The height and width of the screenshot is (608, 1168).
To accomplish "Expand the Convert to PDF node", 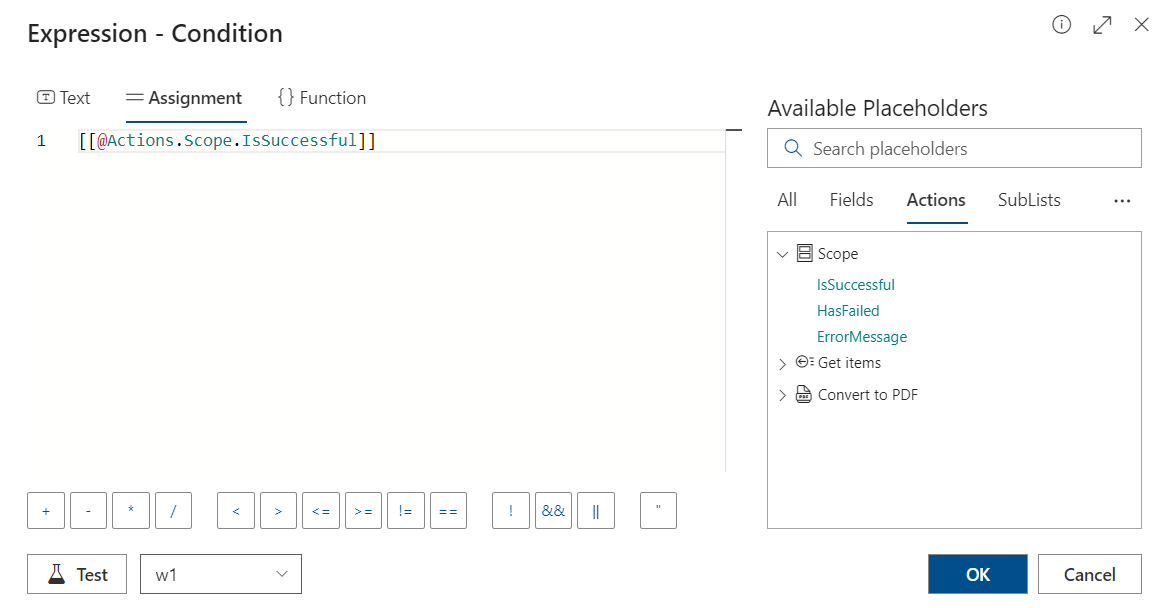I will click(x=782, y=396).
